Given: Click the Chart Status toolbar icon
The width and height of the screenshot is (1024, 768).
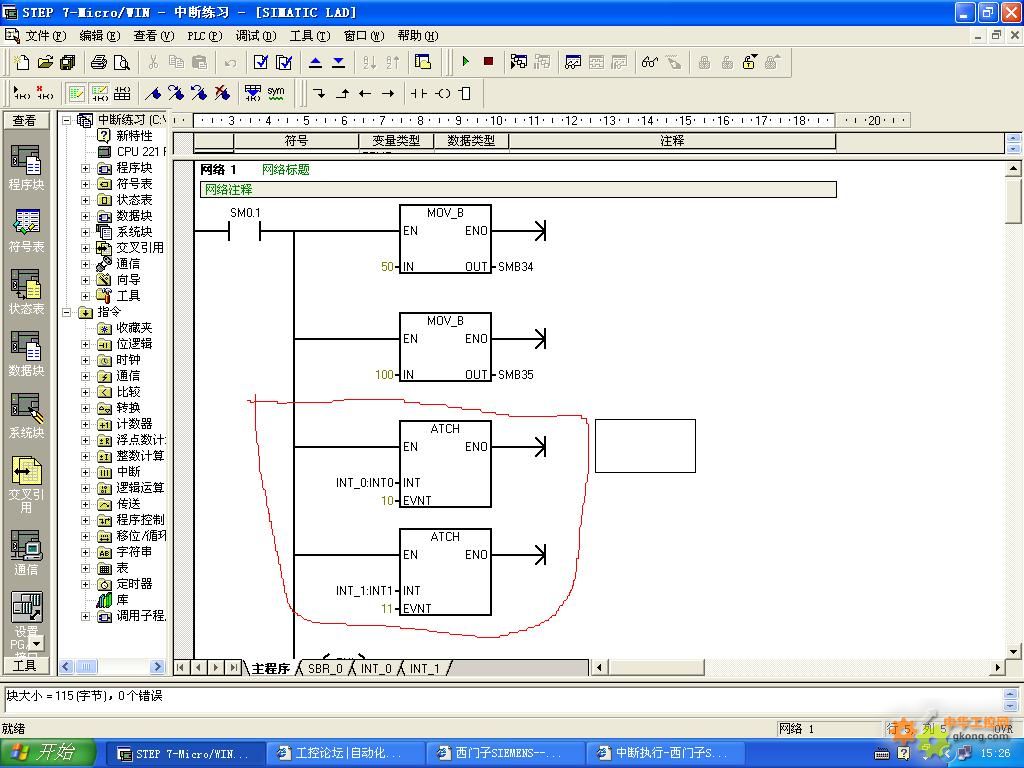Looking at the screenshot, I should point(573,62).
